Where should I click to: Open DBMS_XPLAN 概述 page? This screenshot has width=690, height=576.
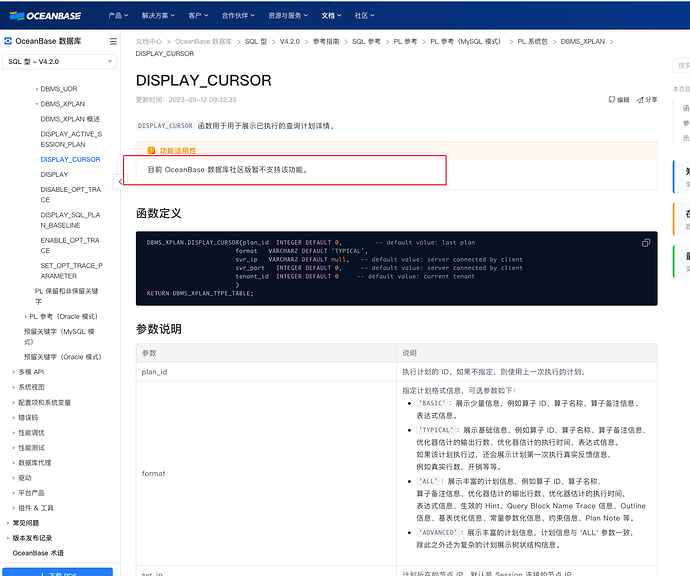point(70,119)
